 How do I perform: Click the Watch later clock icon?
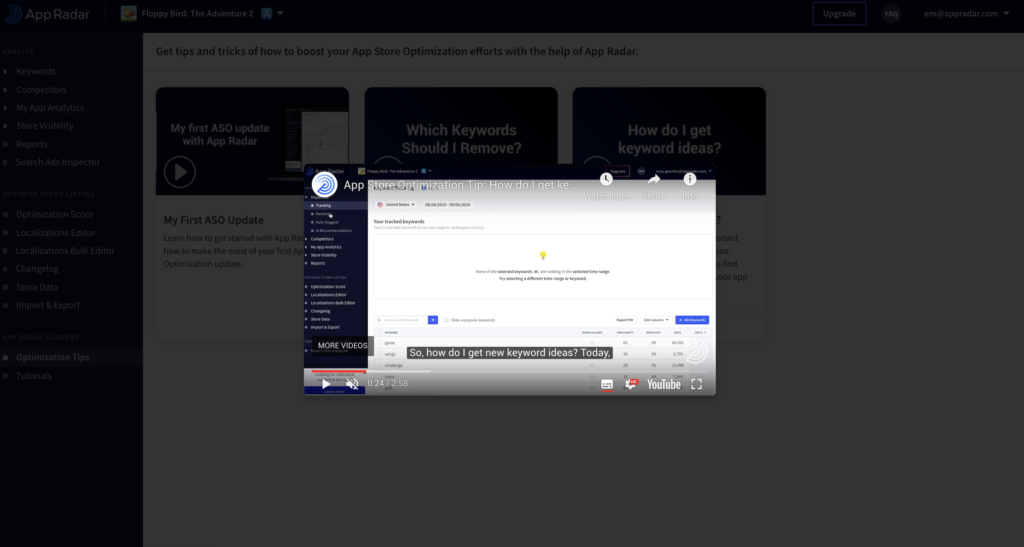[x=606, y=179]
